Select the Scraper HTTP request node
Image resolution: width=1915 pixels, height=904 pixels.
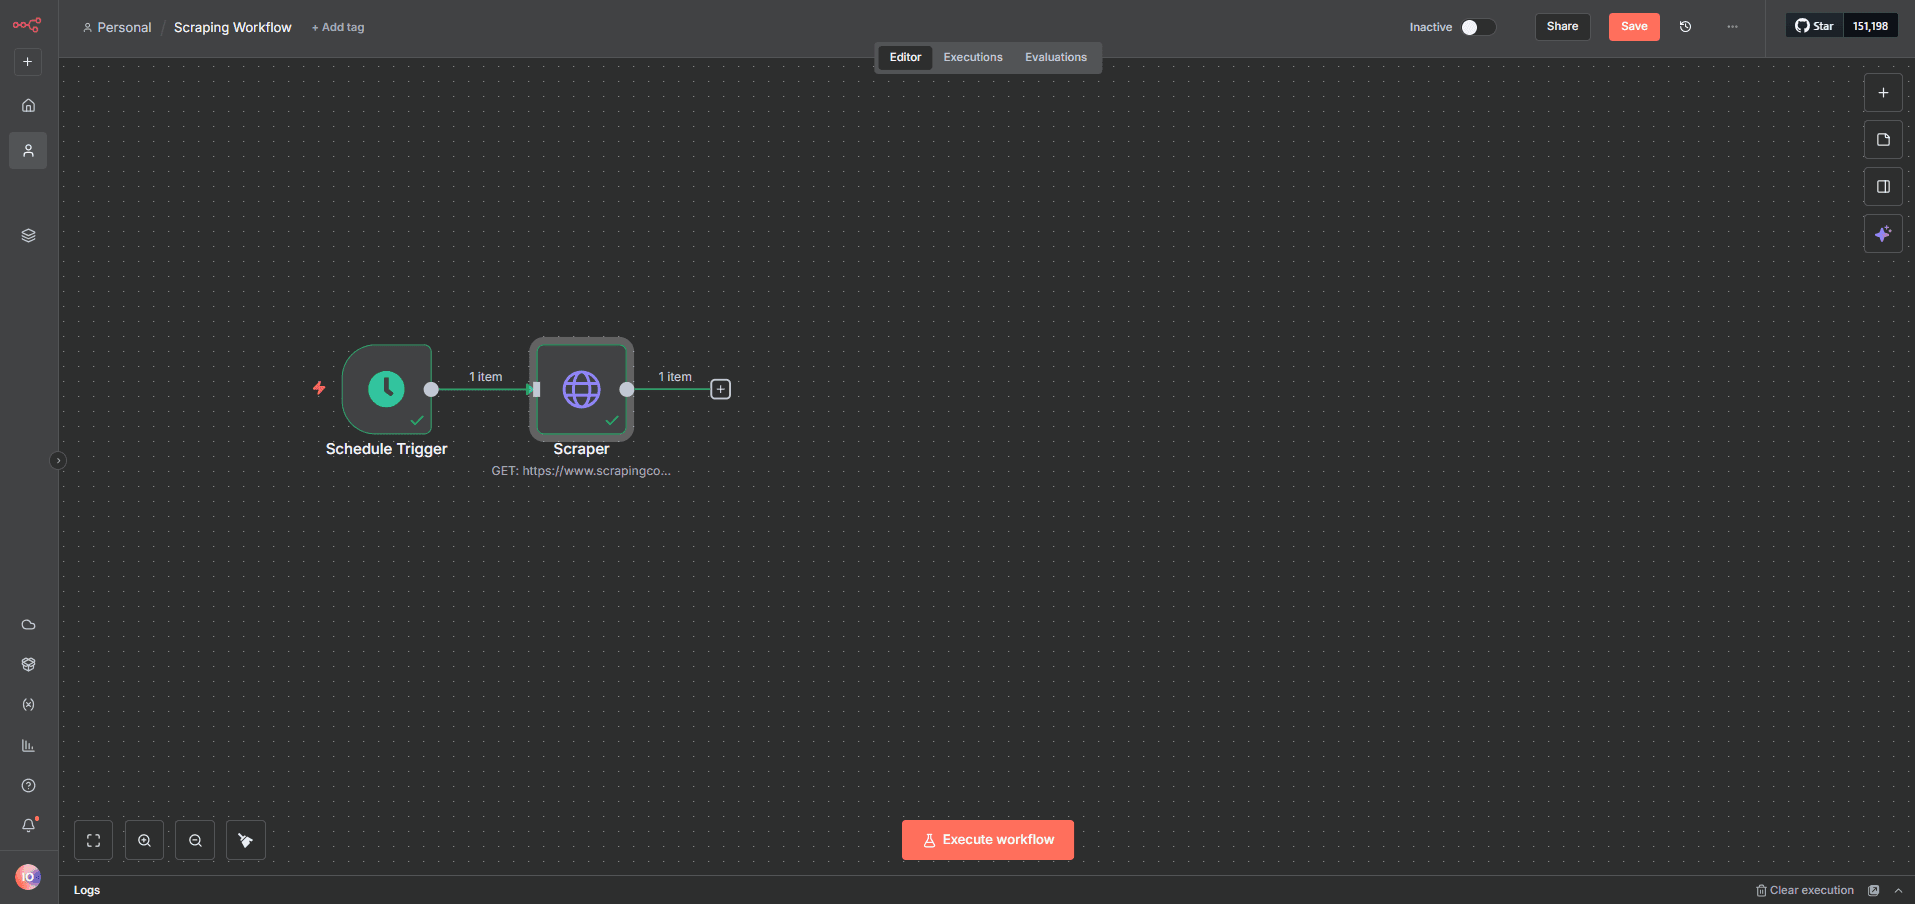[581, 389]
